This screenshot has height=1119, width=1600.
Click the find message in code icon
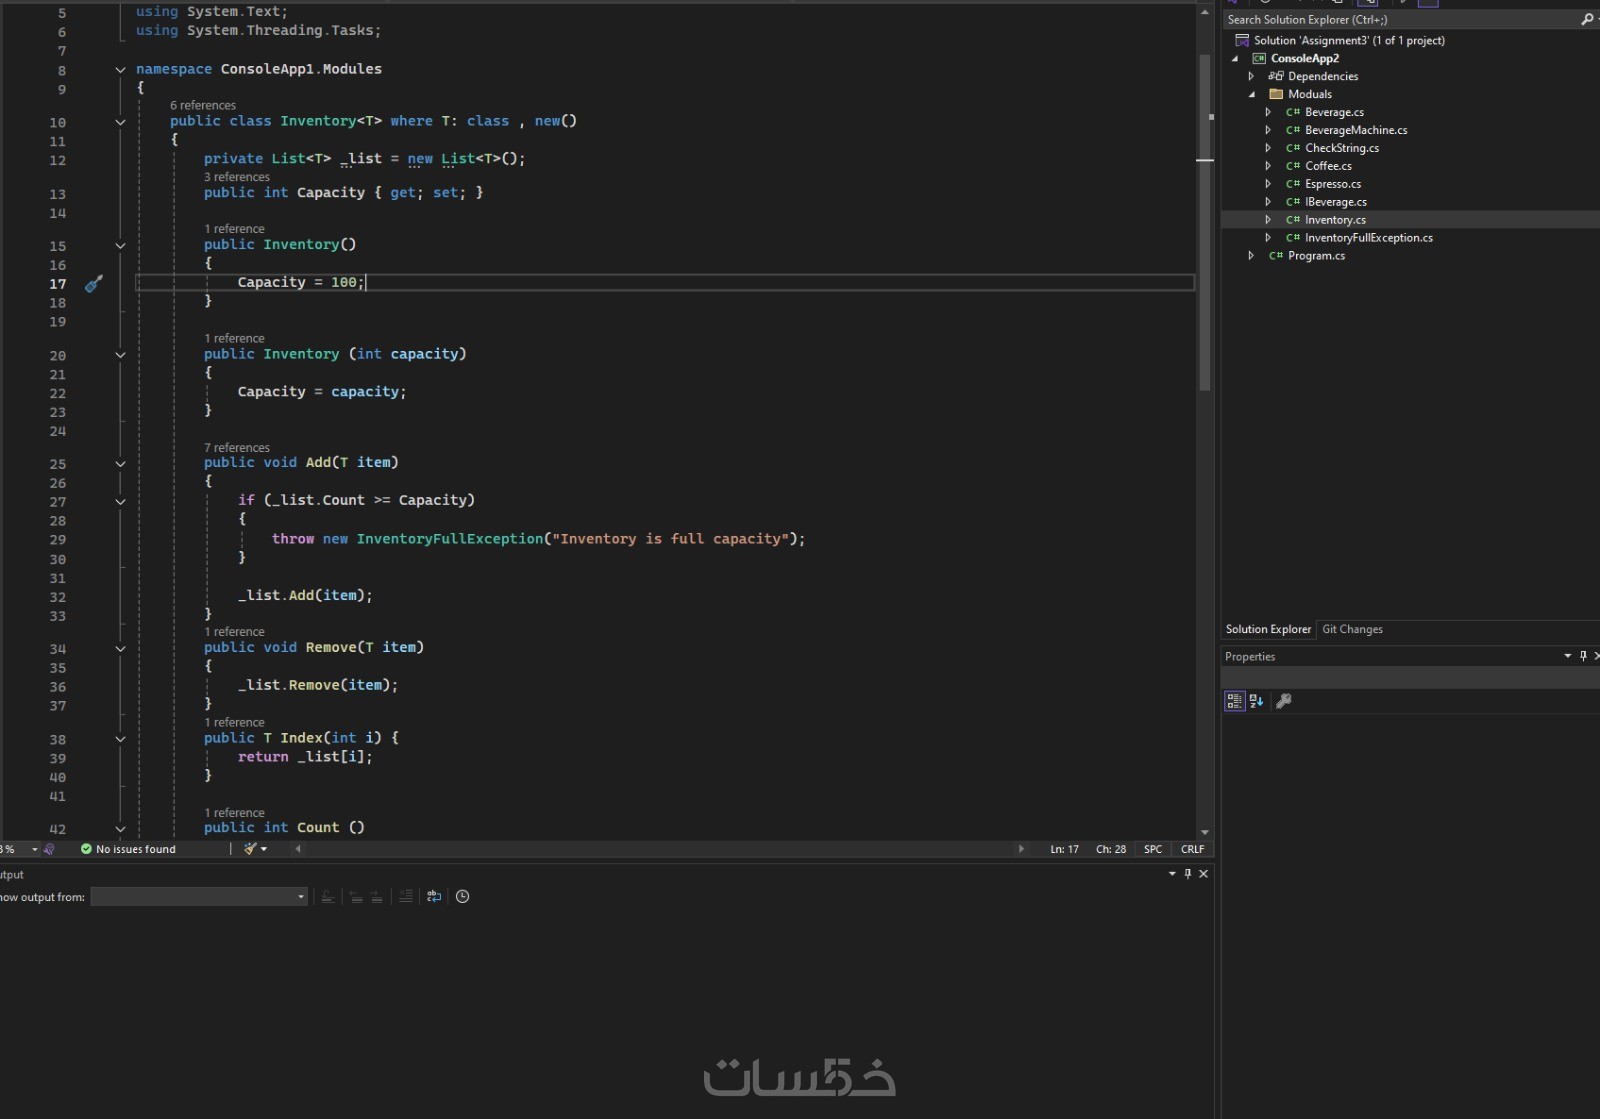[328, 897]
